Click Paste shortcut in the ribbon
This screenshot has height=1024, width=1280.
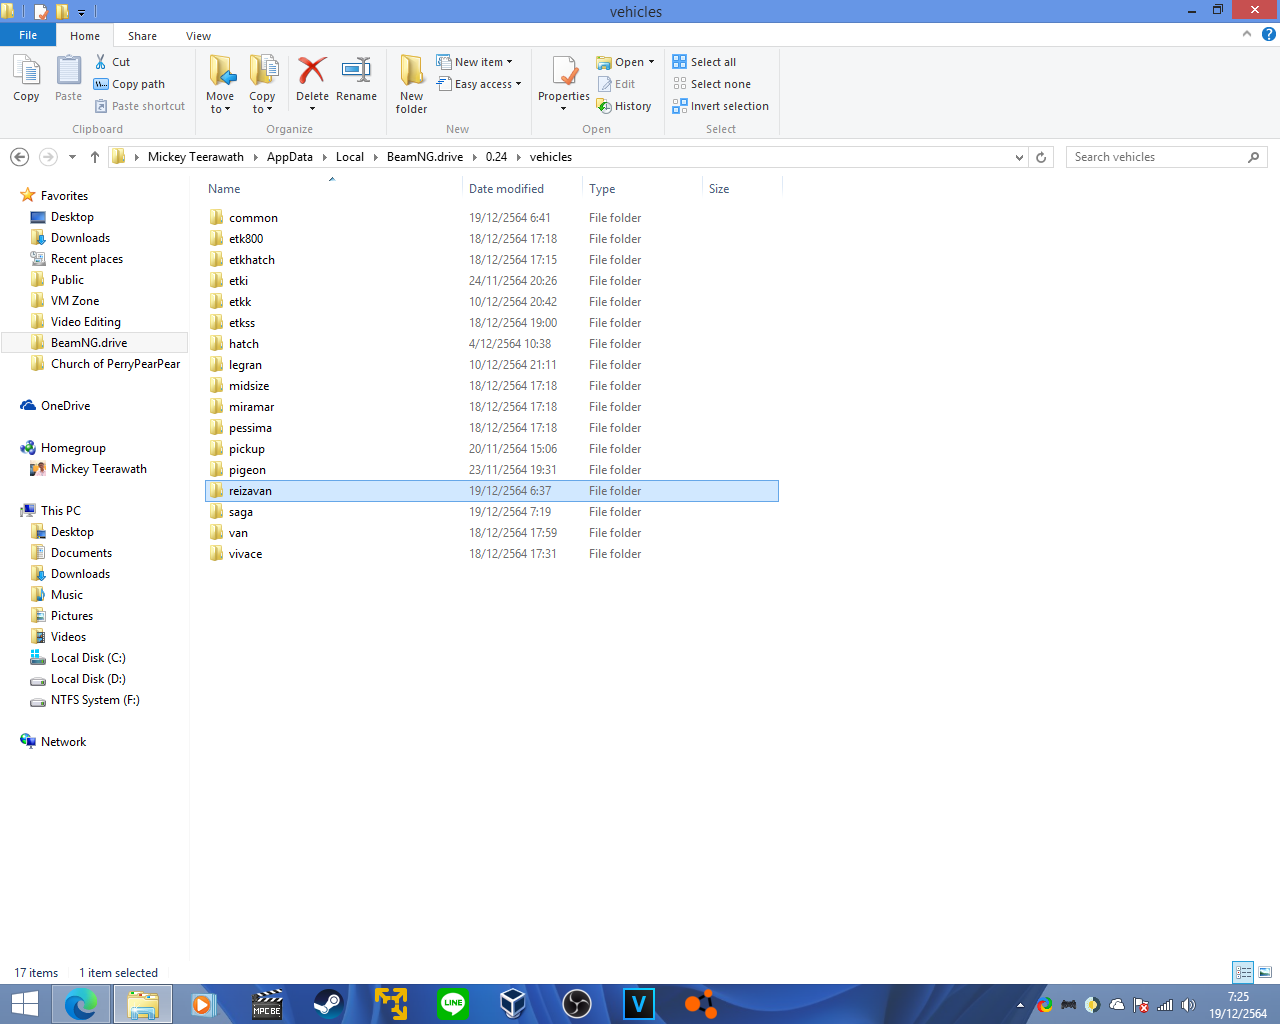140,106
